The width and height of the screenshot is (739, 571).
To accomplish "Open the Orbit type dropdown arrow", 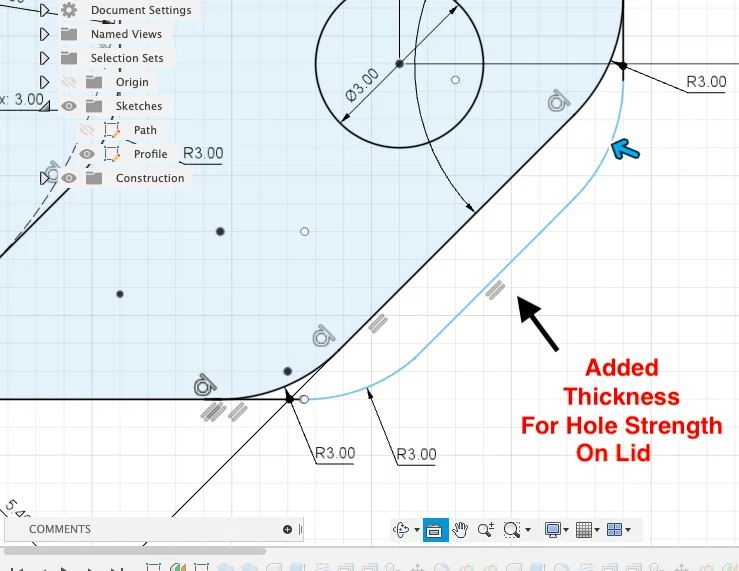I will click(x=417, y=530).
